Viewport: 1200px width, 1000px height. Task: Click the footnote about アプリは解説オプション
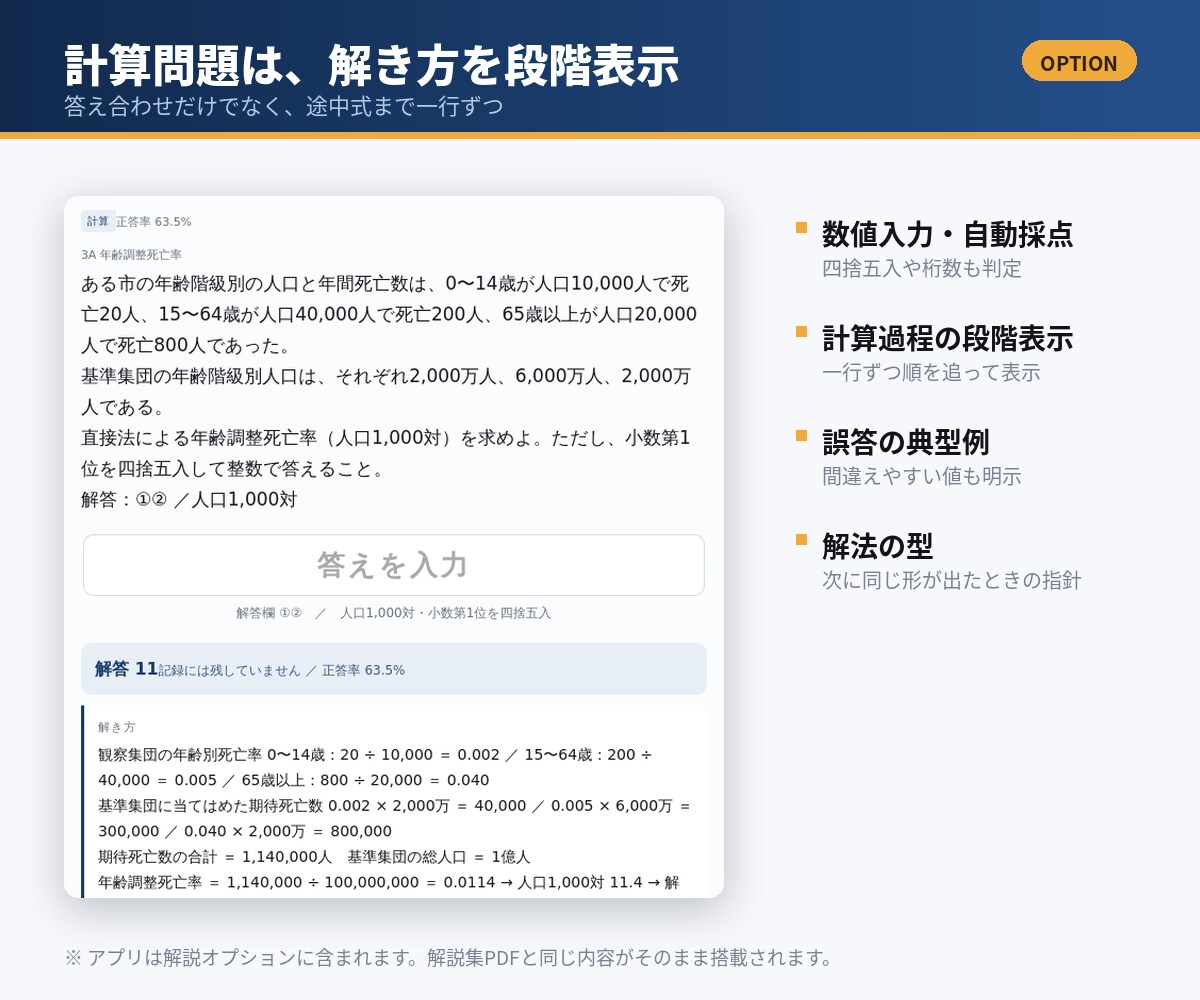449,958
